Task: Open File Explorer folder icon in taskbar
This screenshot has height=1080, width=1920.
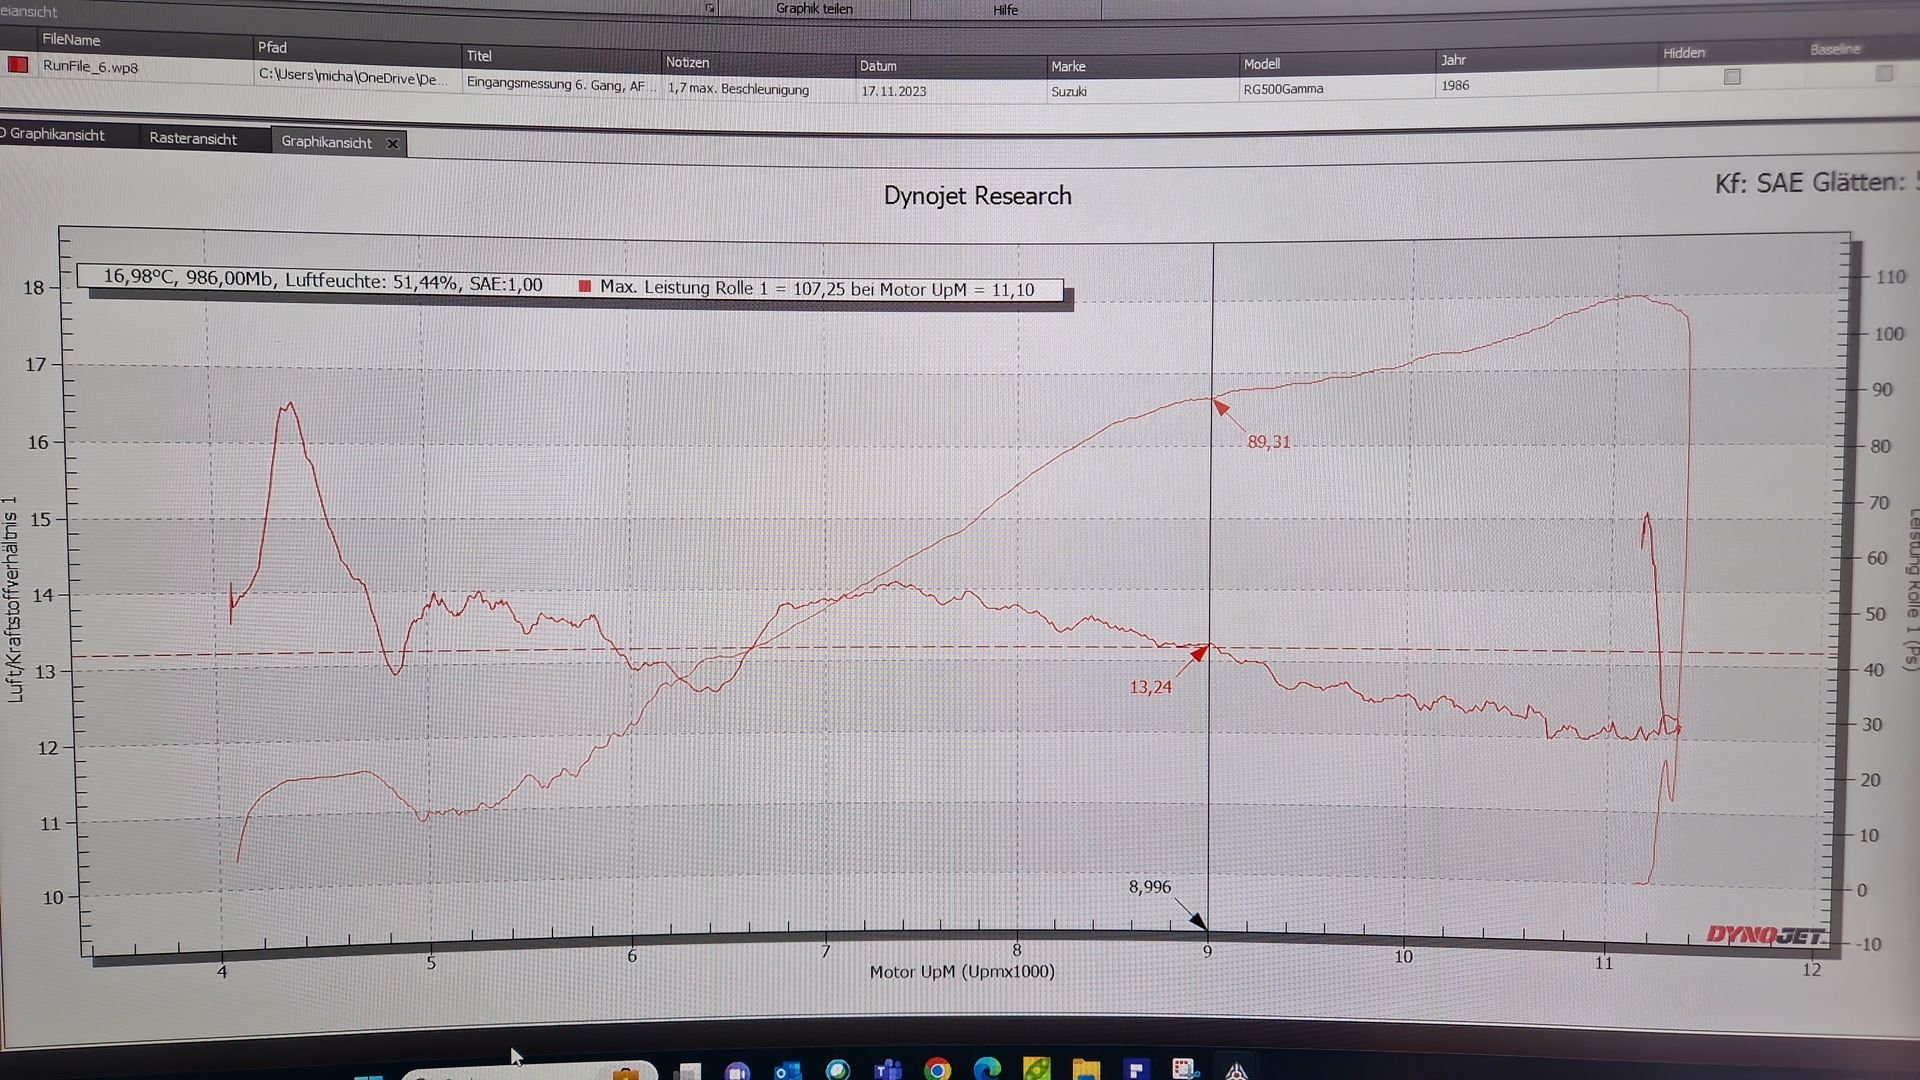Action: tap(1086, 1069)
